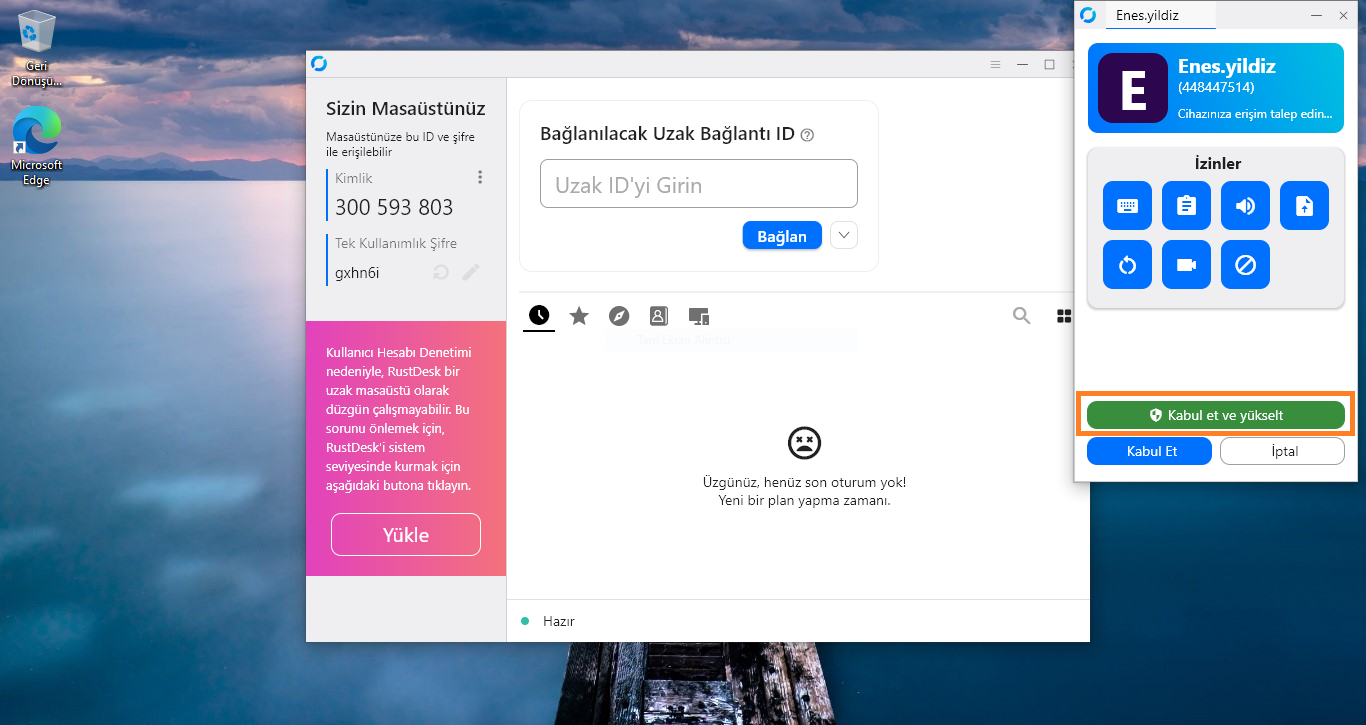
Task: Toggle restart permission icon in İzinler
Action: coord(1127,265)
